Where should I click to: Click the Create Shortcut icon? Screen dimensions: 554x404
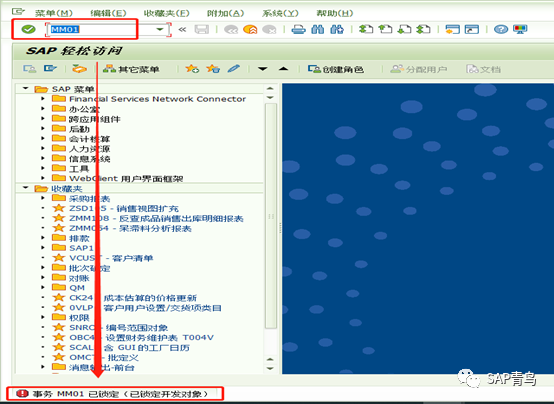(472, 29)
